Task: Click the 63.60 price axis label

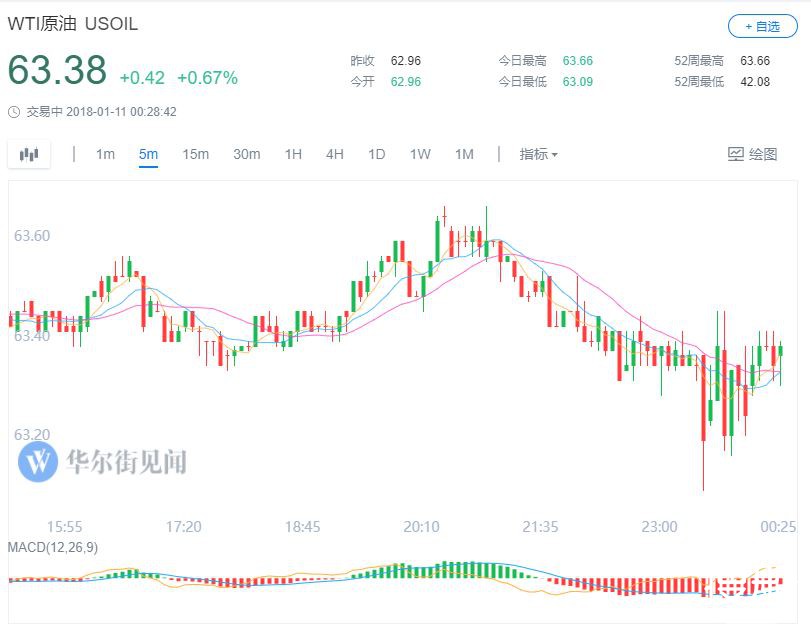Action: click(32, 236)
